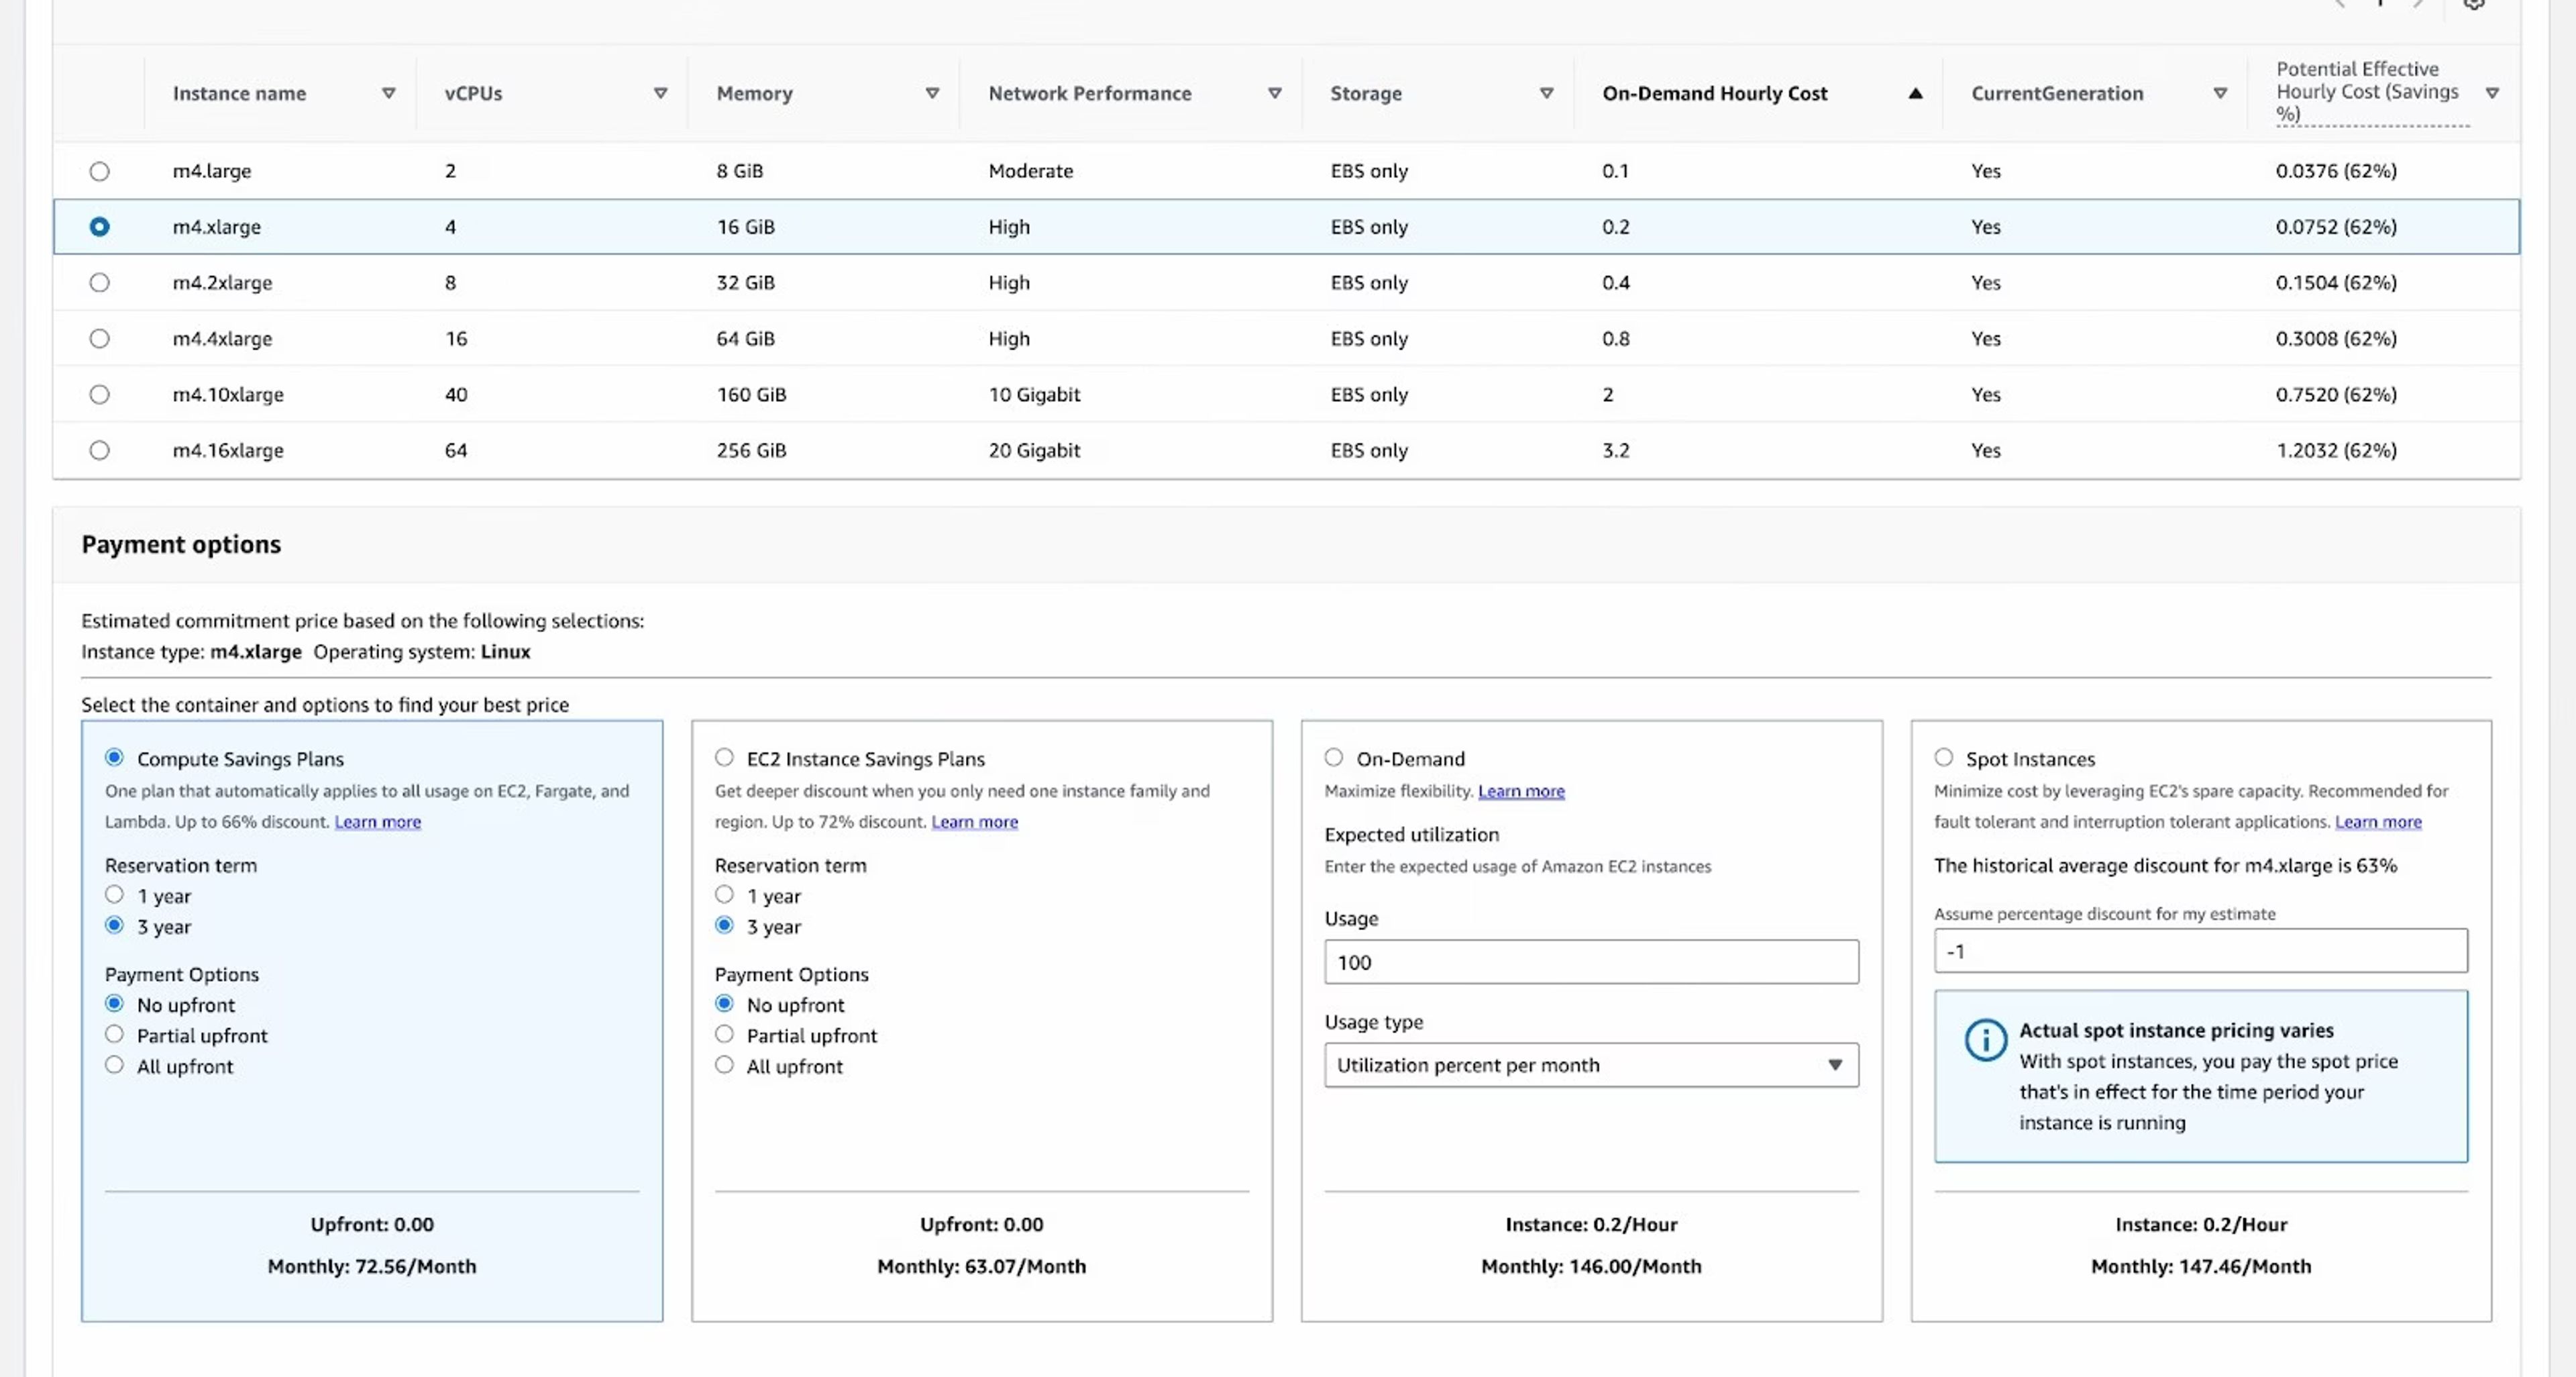Choose Compute Savings Plans option

coord(114,757)
